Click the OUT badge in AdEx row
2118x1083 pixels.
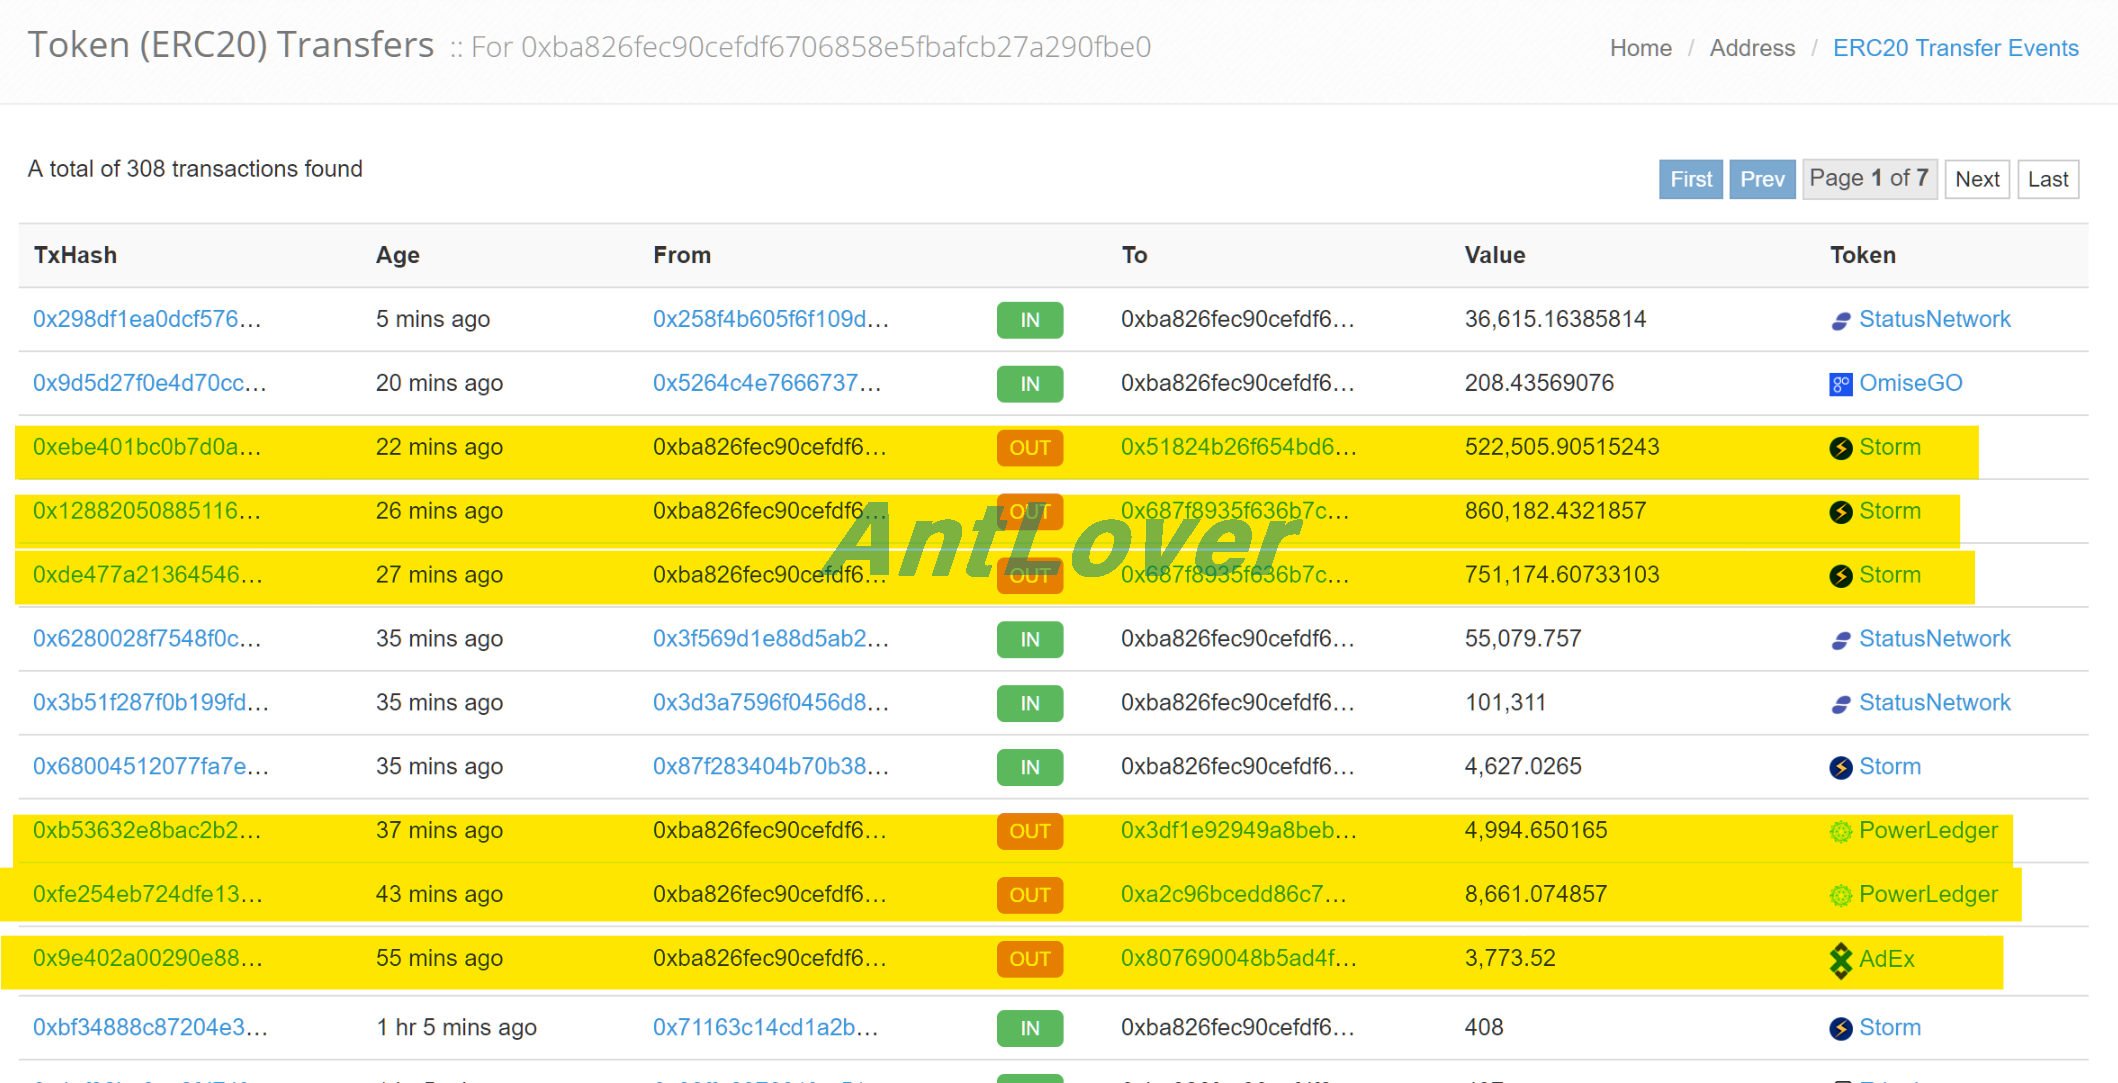tap(1029, 959)
